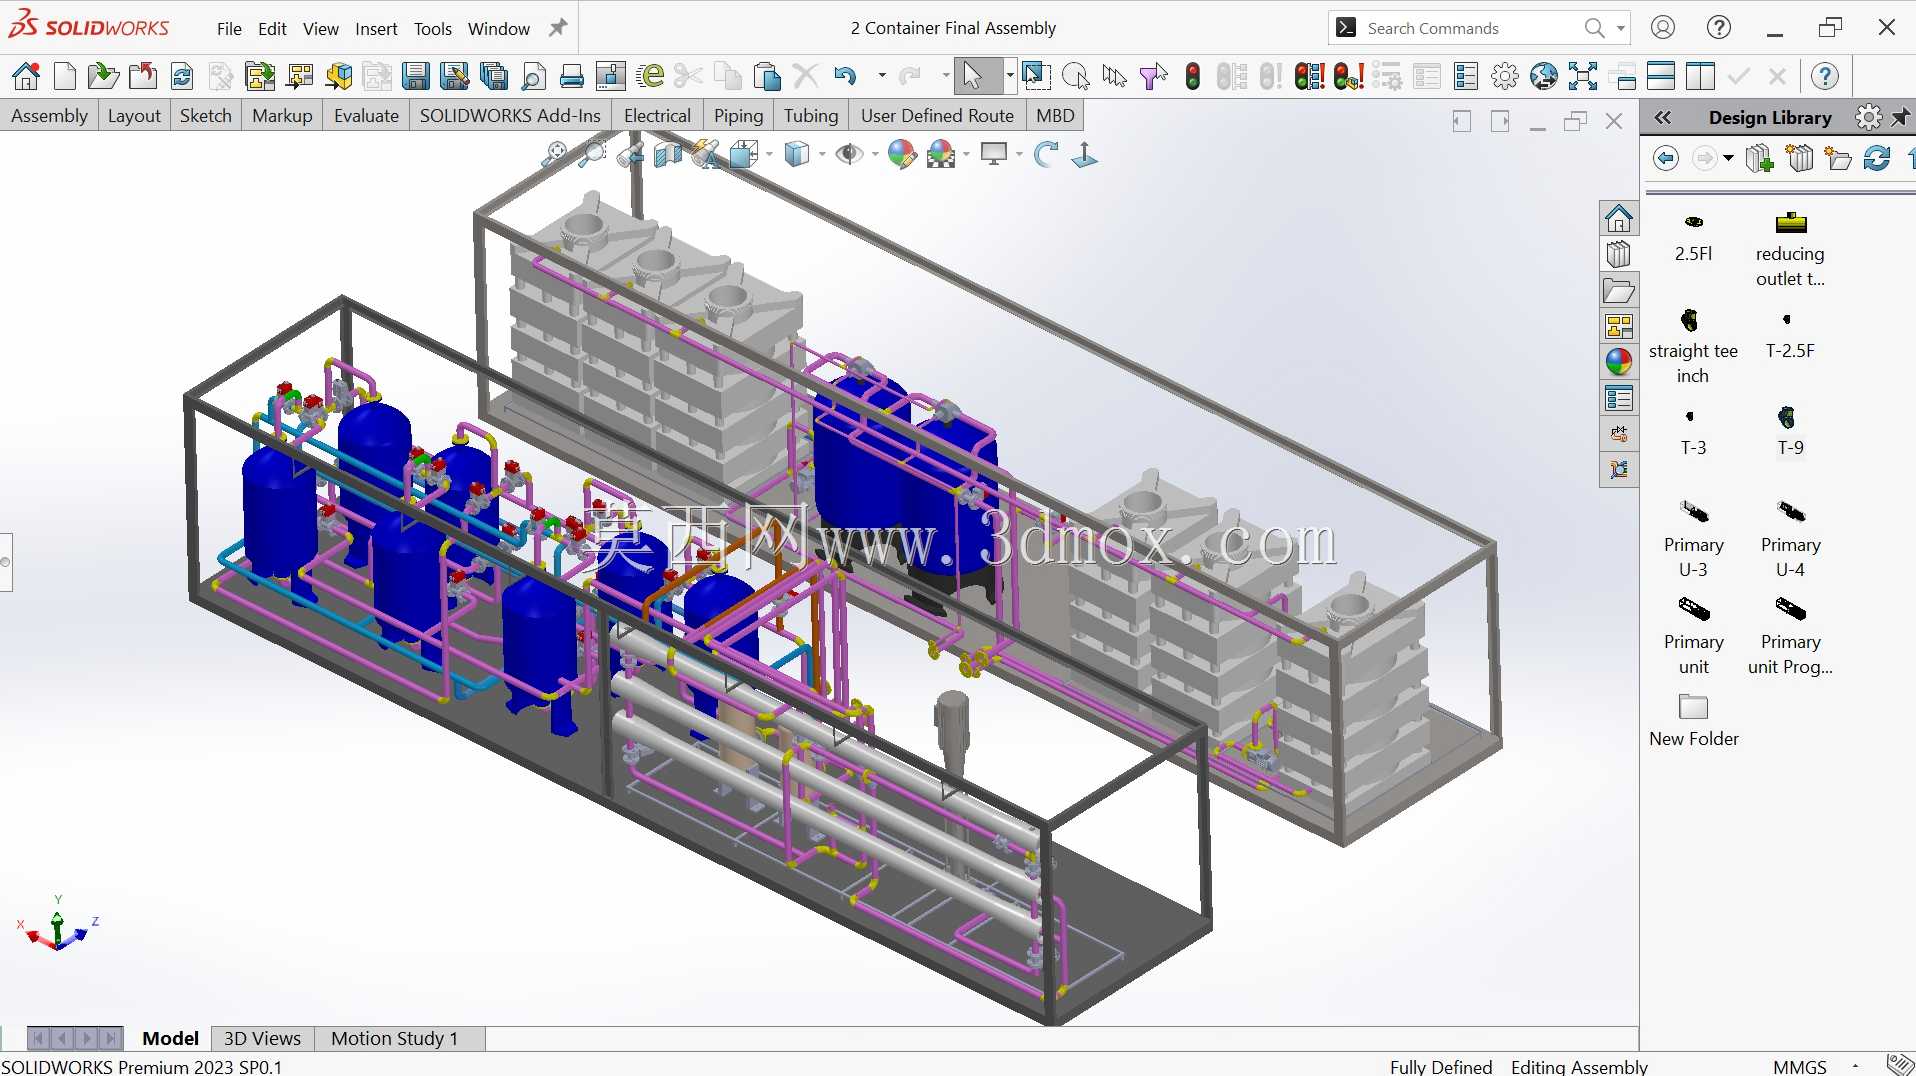1916x1076 pixels.
Task: Click Rotate View arrow icon
Action: coord(1046,154)
